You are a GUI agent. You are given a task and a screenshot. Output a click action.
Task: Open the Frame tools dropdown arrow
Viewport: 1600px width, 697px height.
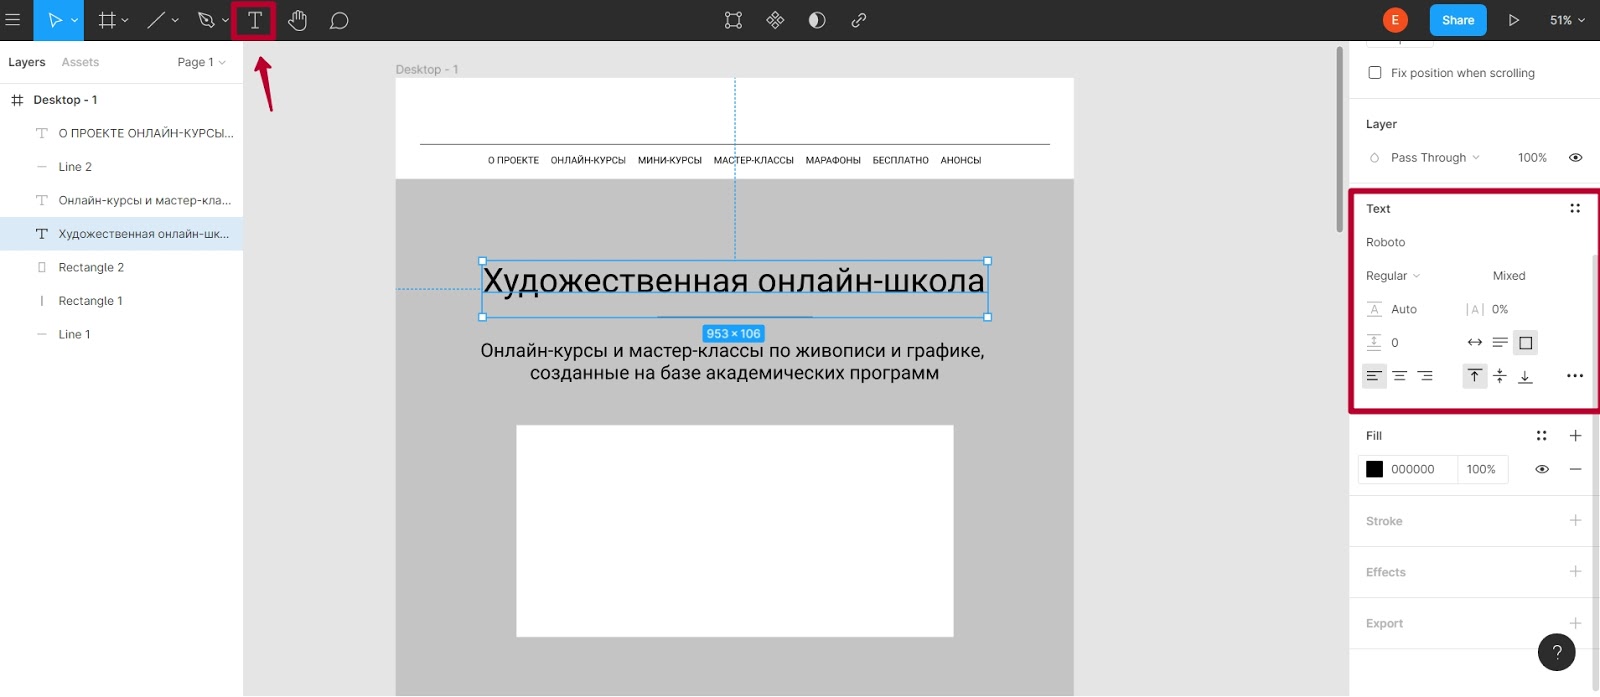pos(125,20)
